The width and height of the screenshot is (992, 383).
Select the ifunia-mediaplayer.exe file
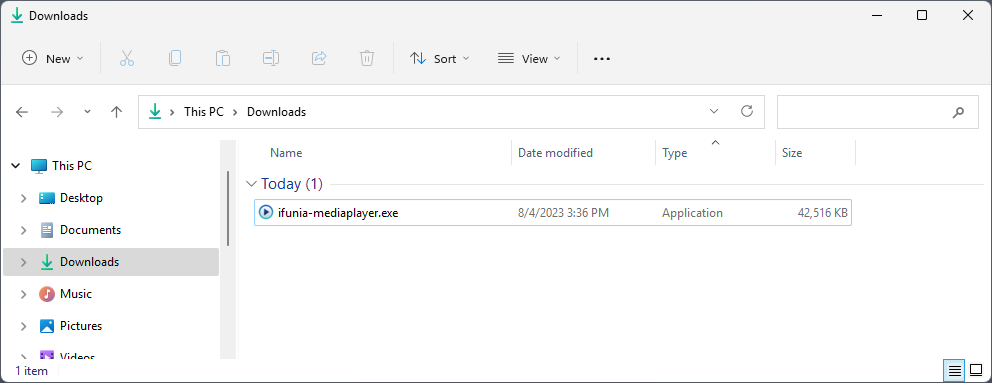tap(552, 213)
